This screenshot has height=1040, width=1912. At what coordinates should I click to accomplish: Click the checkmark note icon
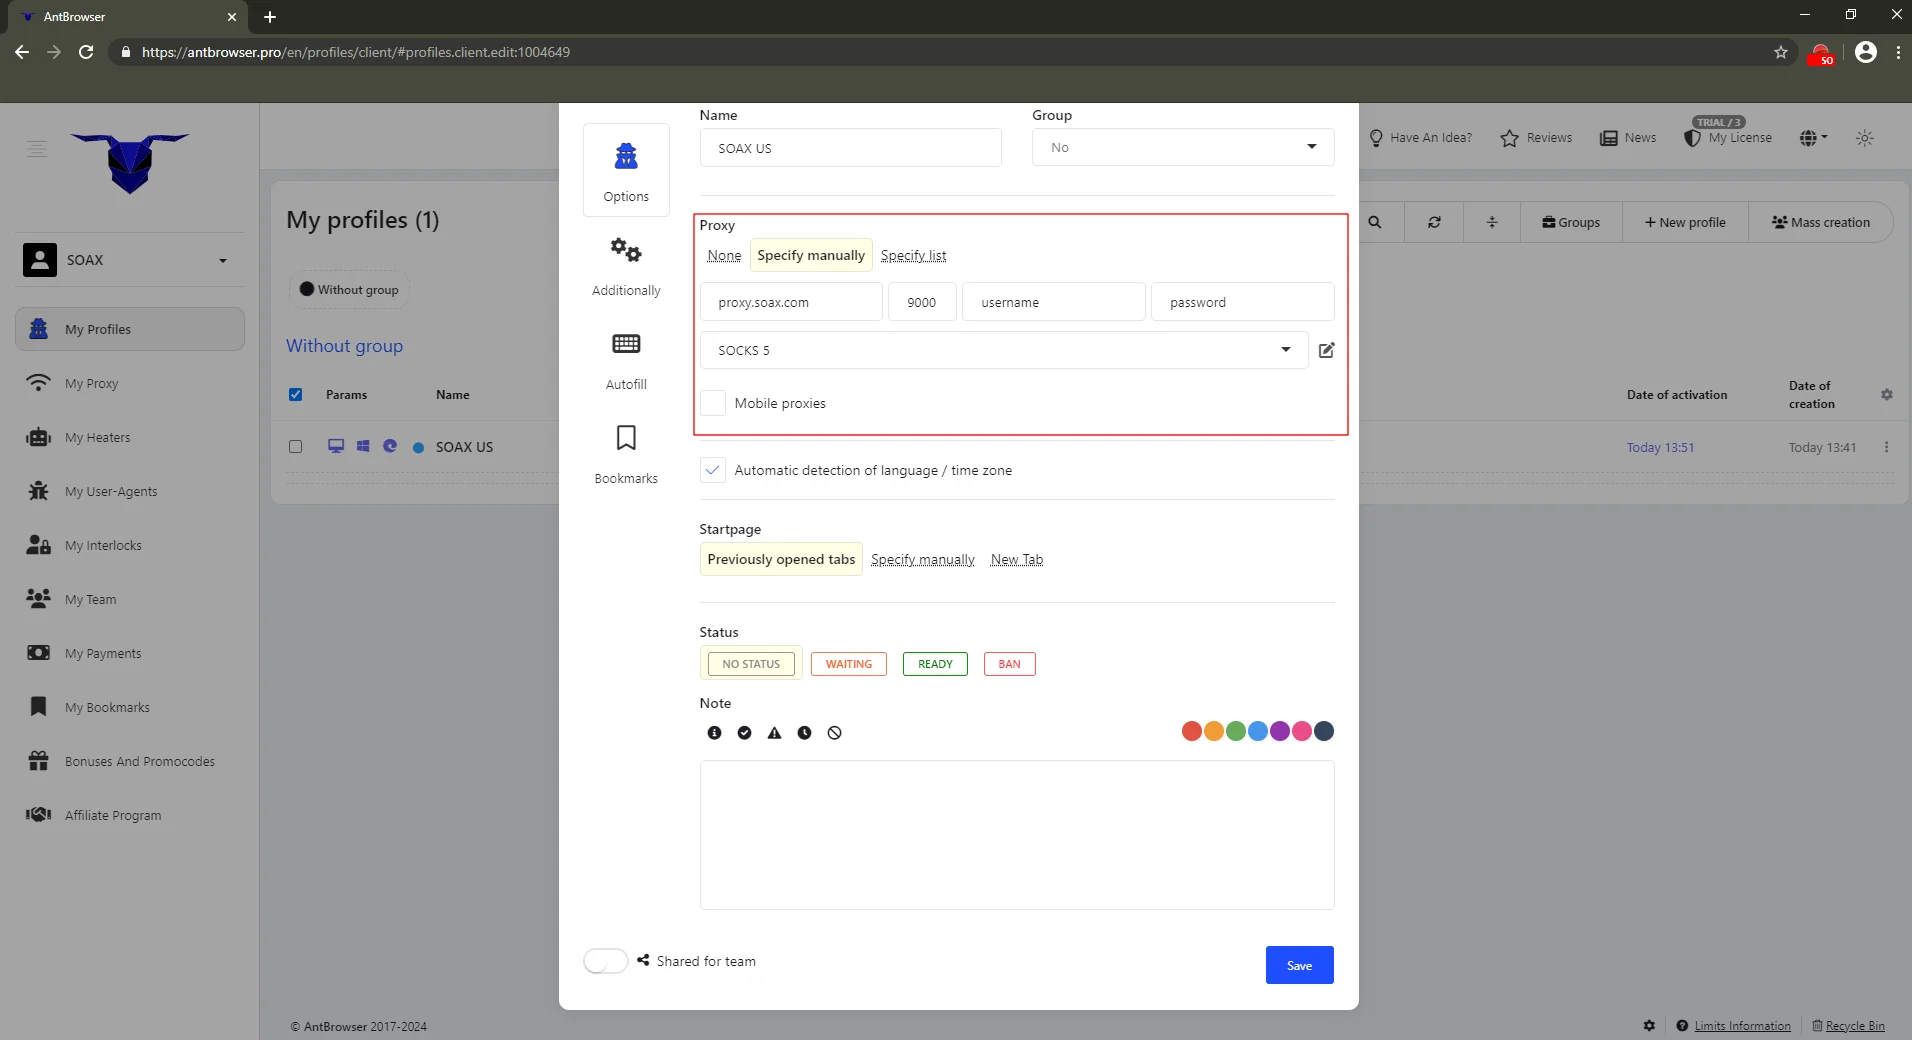(x=744, y=733)
